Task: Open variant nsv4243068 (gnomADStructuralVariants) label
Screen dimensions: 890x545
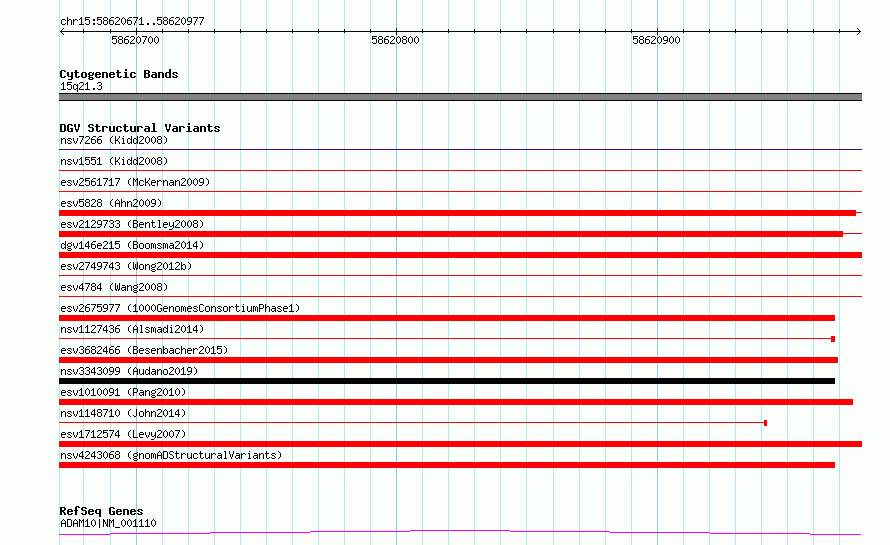Action: [171, 455]
